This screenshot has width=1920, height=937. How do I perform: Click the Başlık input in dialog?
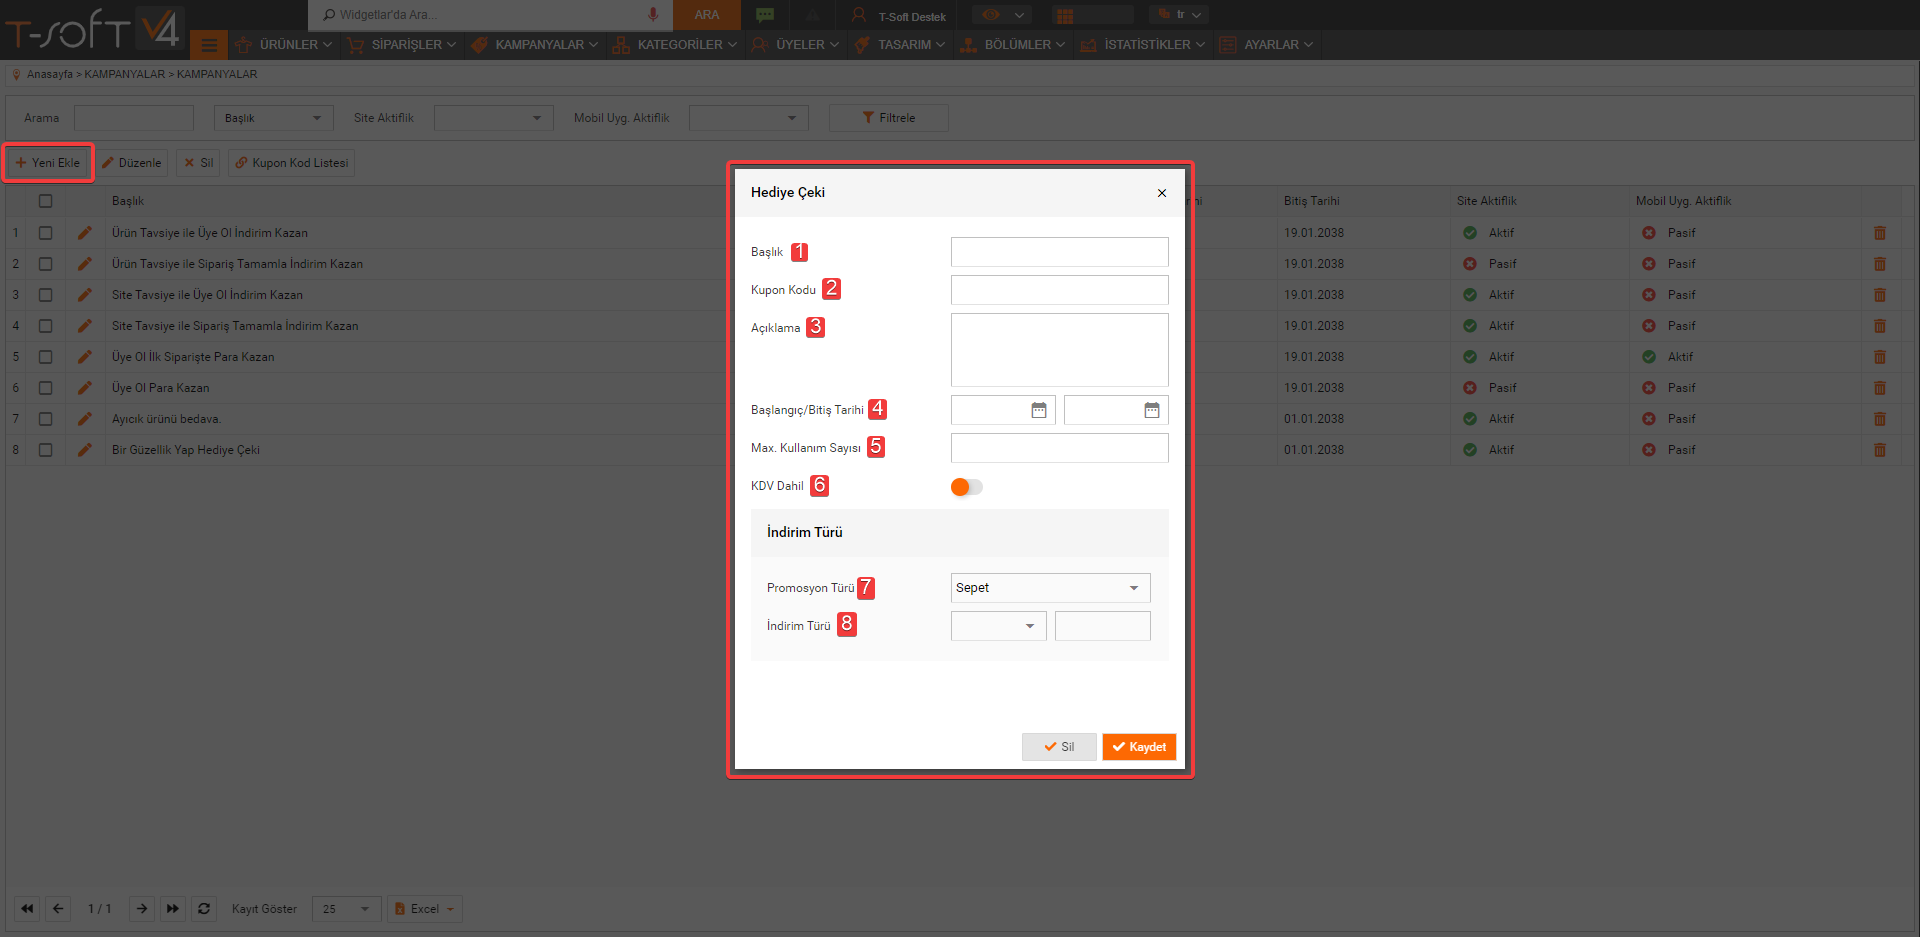pyautogui.click(x=1060, y=252)
